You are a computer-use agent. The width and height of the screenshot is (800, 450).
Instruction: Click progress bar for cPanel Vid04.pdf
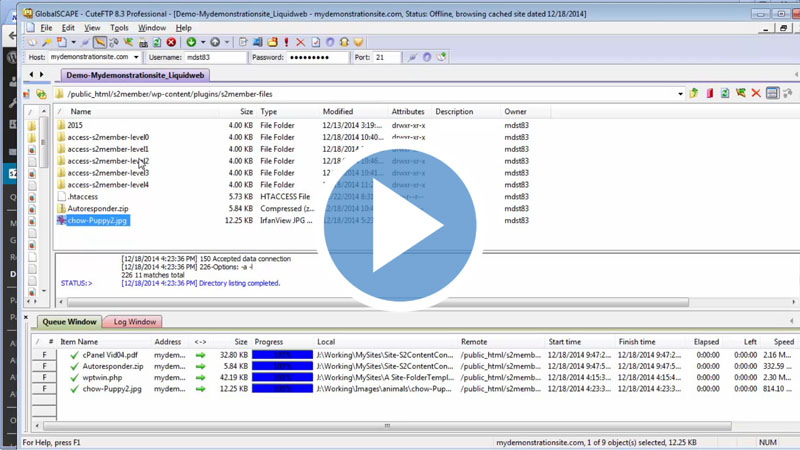[x=282, y=355]
